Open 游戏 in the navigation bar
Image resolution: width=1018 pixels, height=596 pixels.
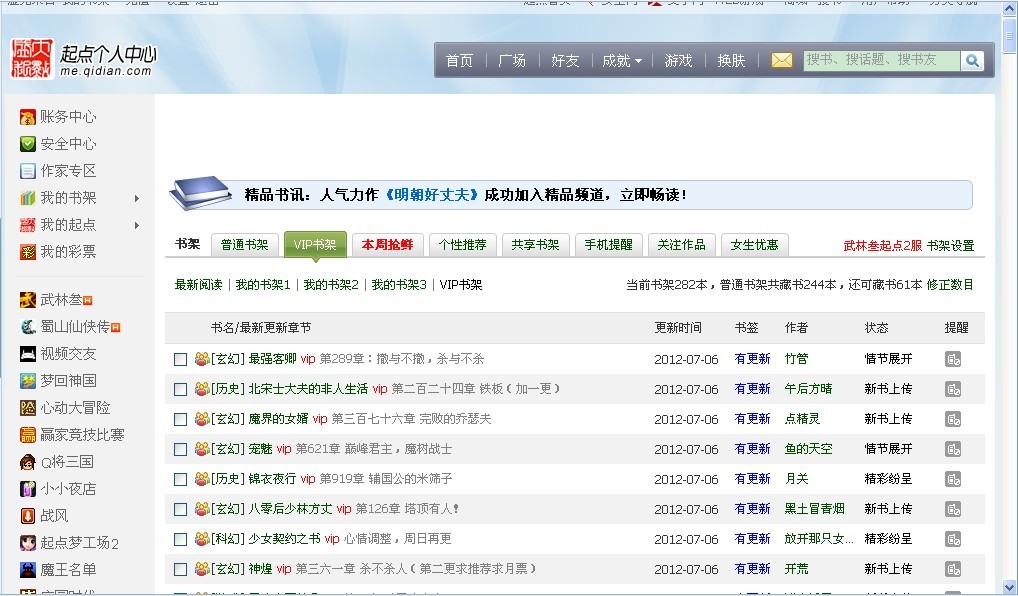(678, 60)
